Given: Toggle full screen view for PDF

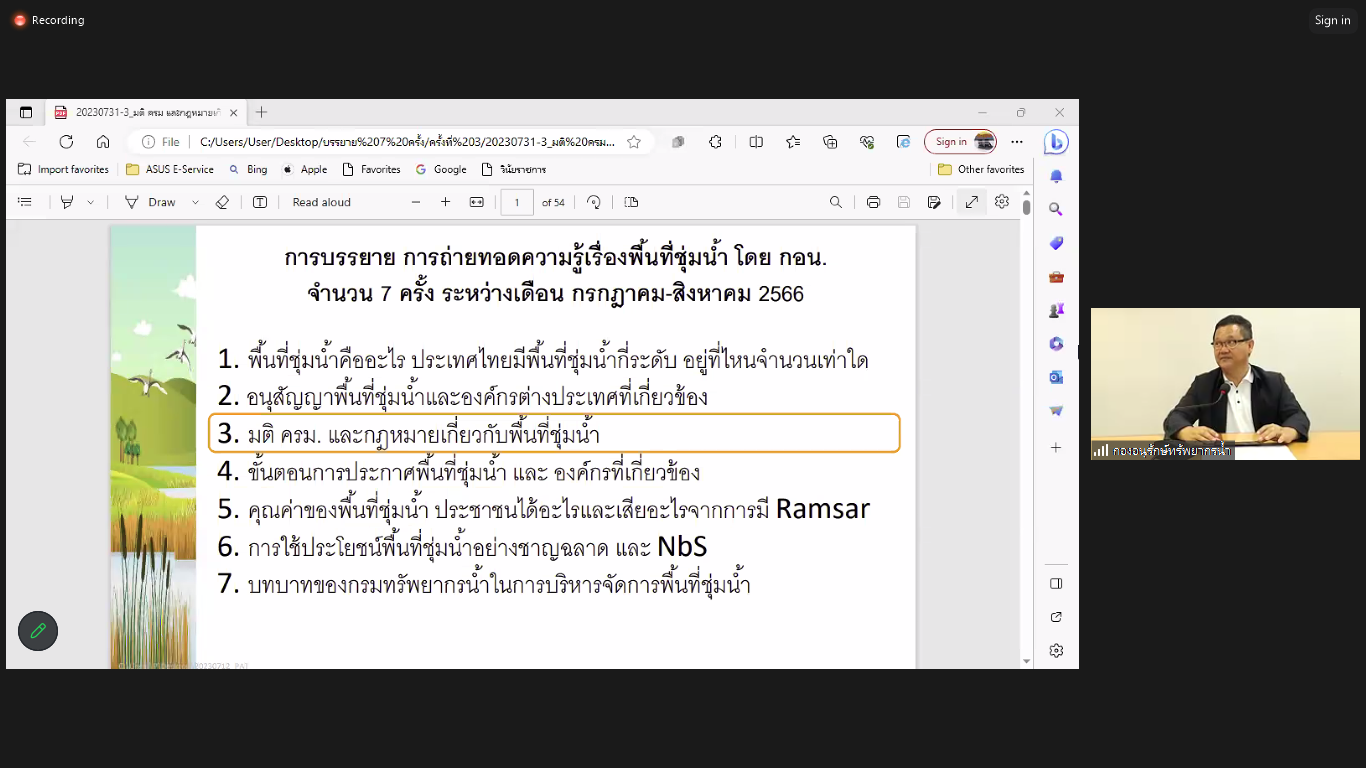Looking at the screenshot, I should 972,202.
